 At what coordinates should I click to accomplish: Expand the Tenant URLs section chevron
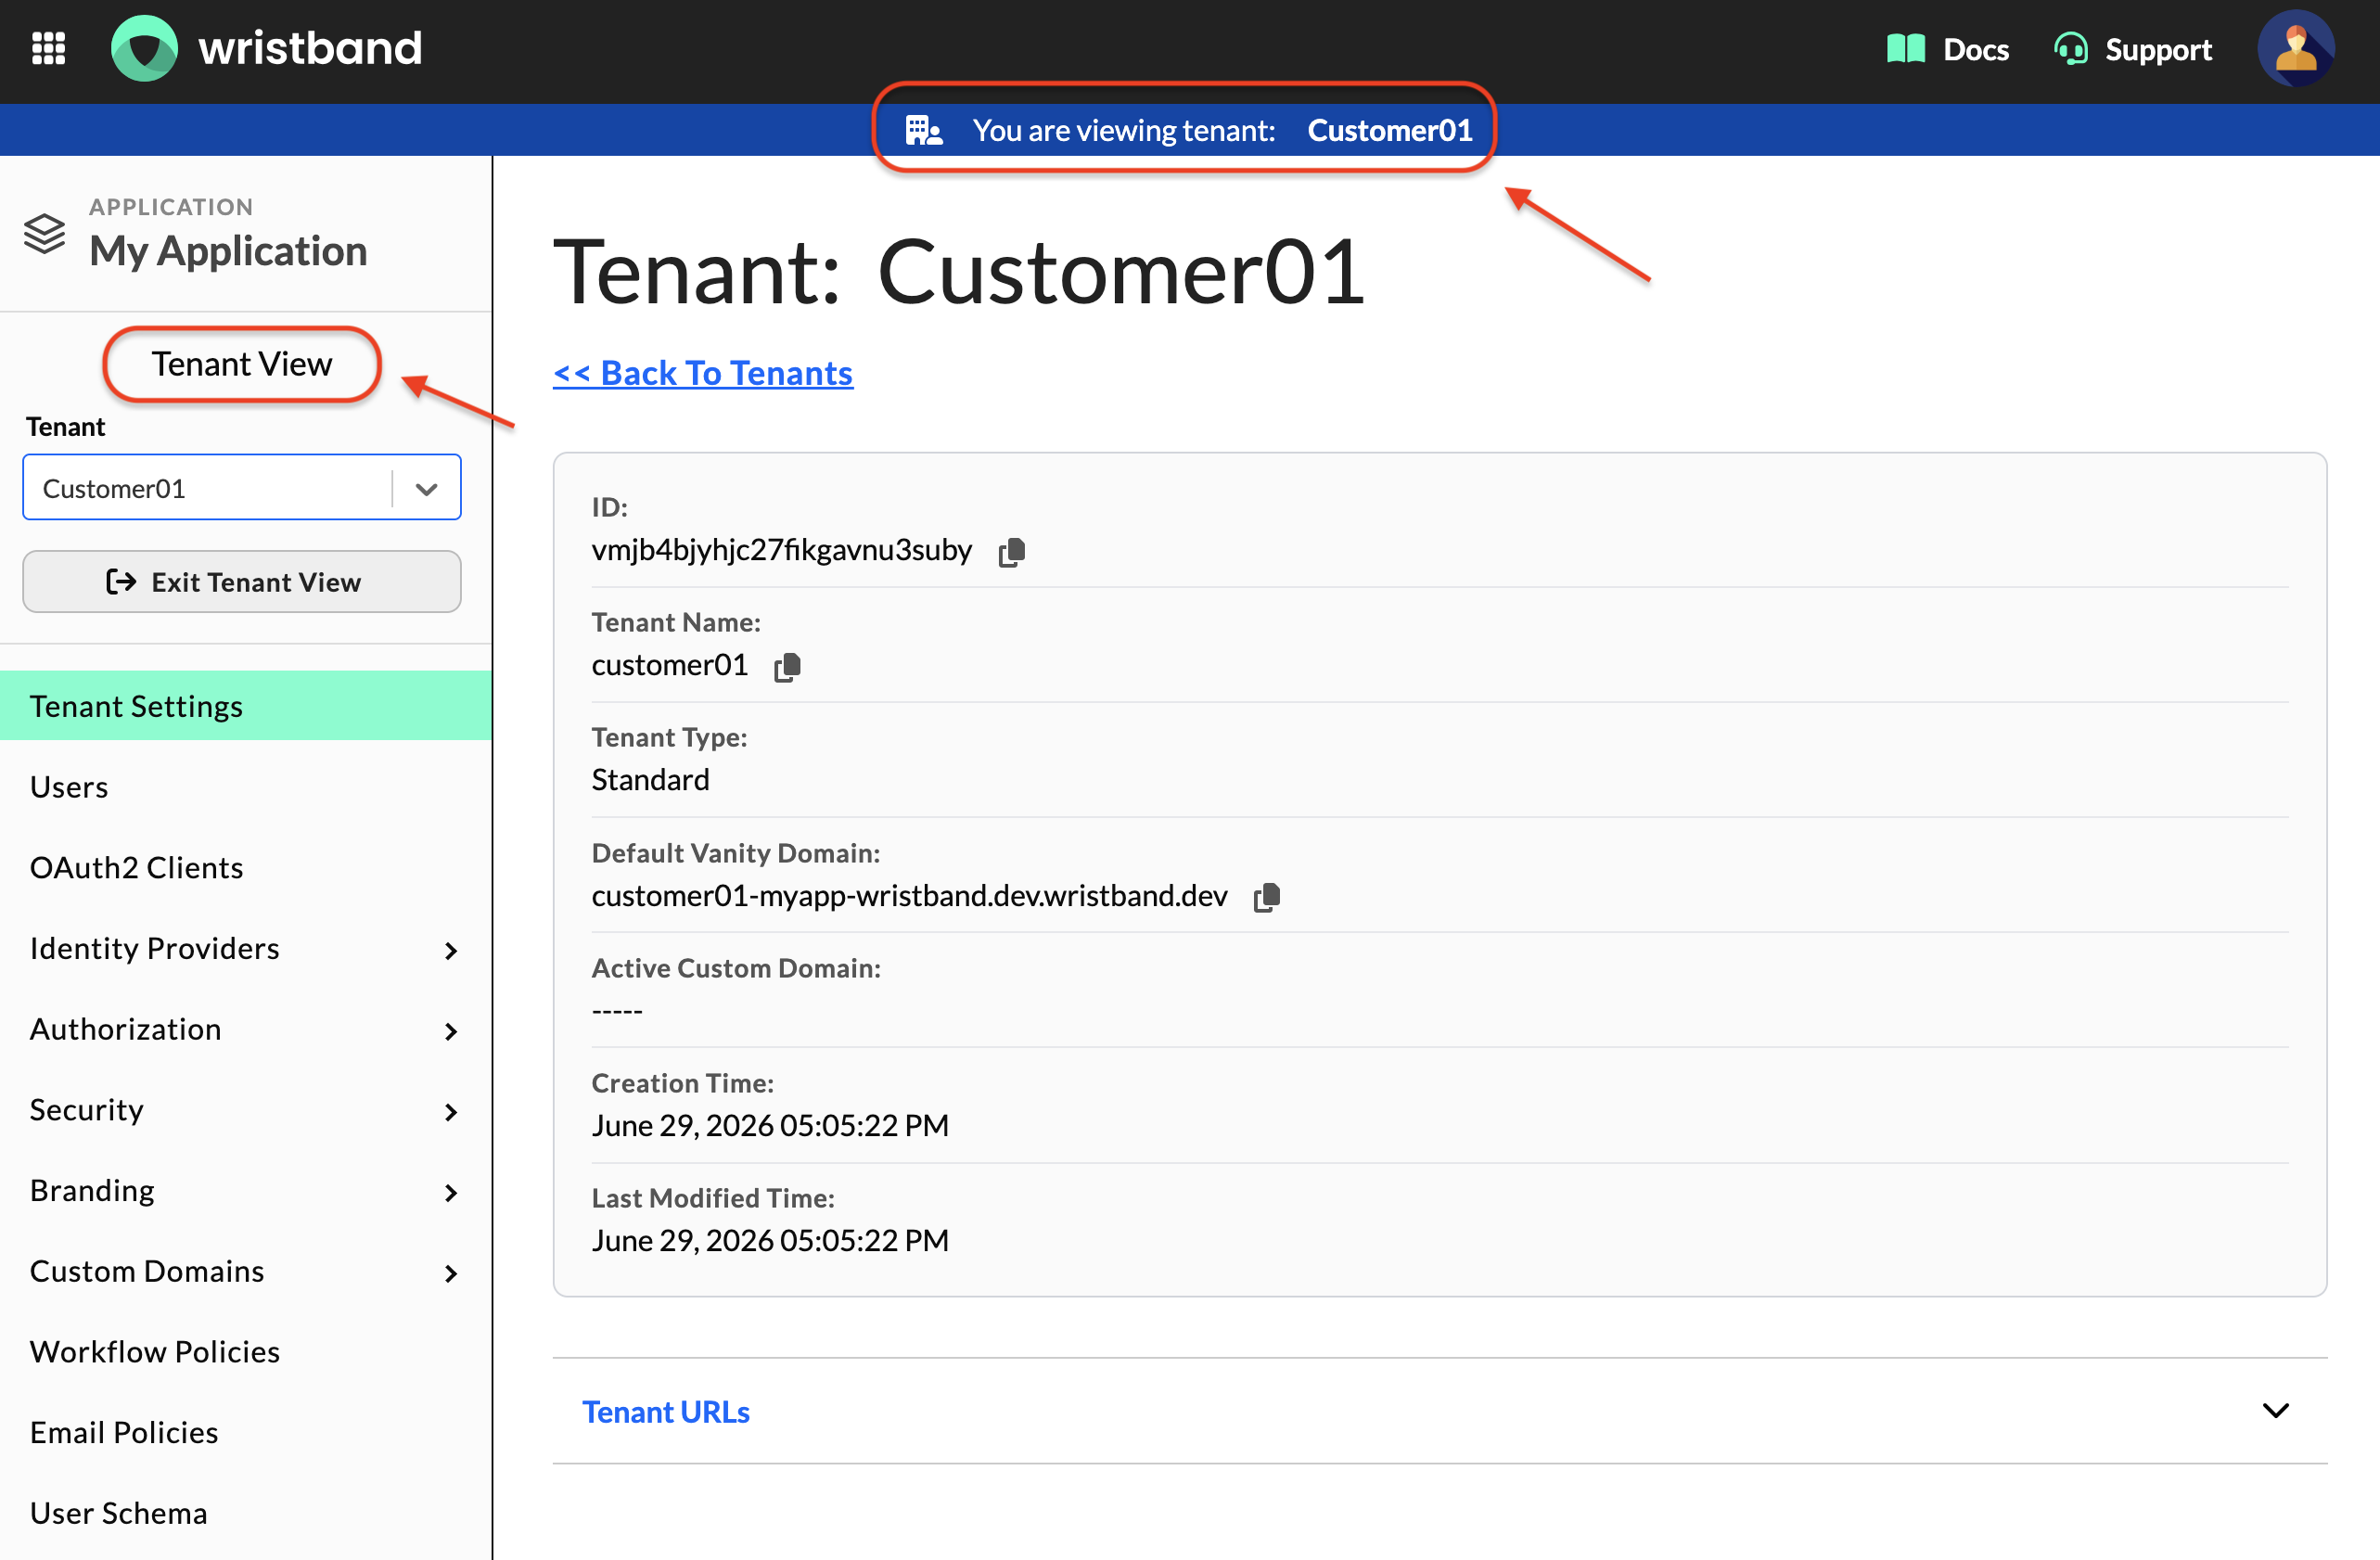pyautogui.click(x=2275, y=1411)
